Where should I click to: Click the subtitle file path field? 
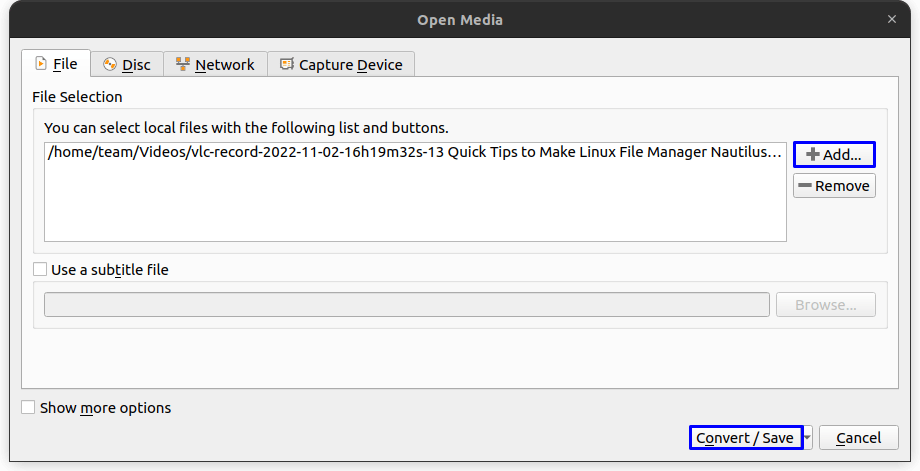pyautogui.click(x=406, y=305)
